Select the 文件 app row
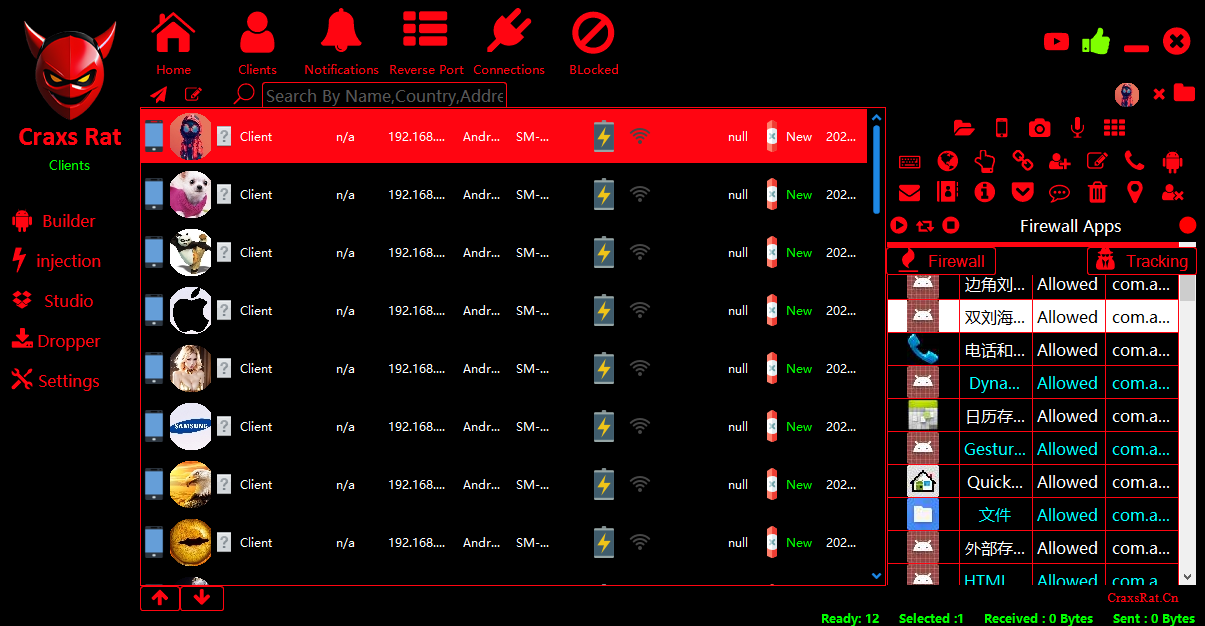The height and width of the screenshot is (626, 1205). 1033,515
